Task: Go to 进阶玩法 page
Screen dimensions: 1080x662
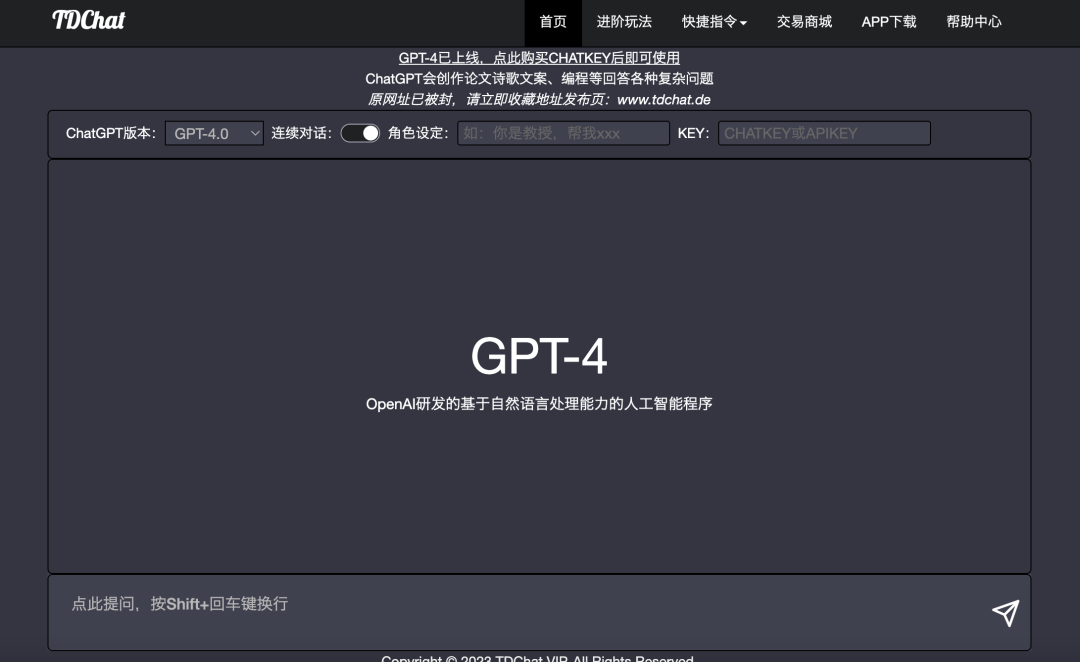Action: point(624,22)
